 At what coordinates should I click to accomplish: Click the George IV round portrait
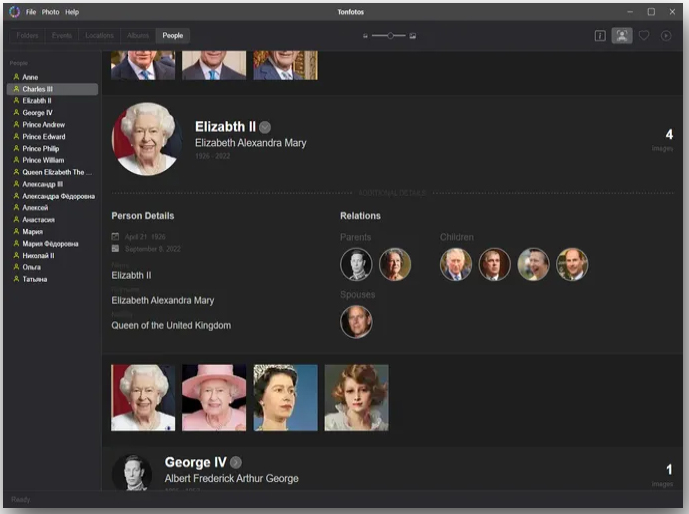pos(132,472)
